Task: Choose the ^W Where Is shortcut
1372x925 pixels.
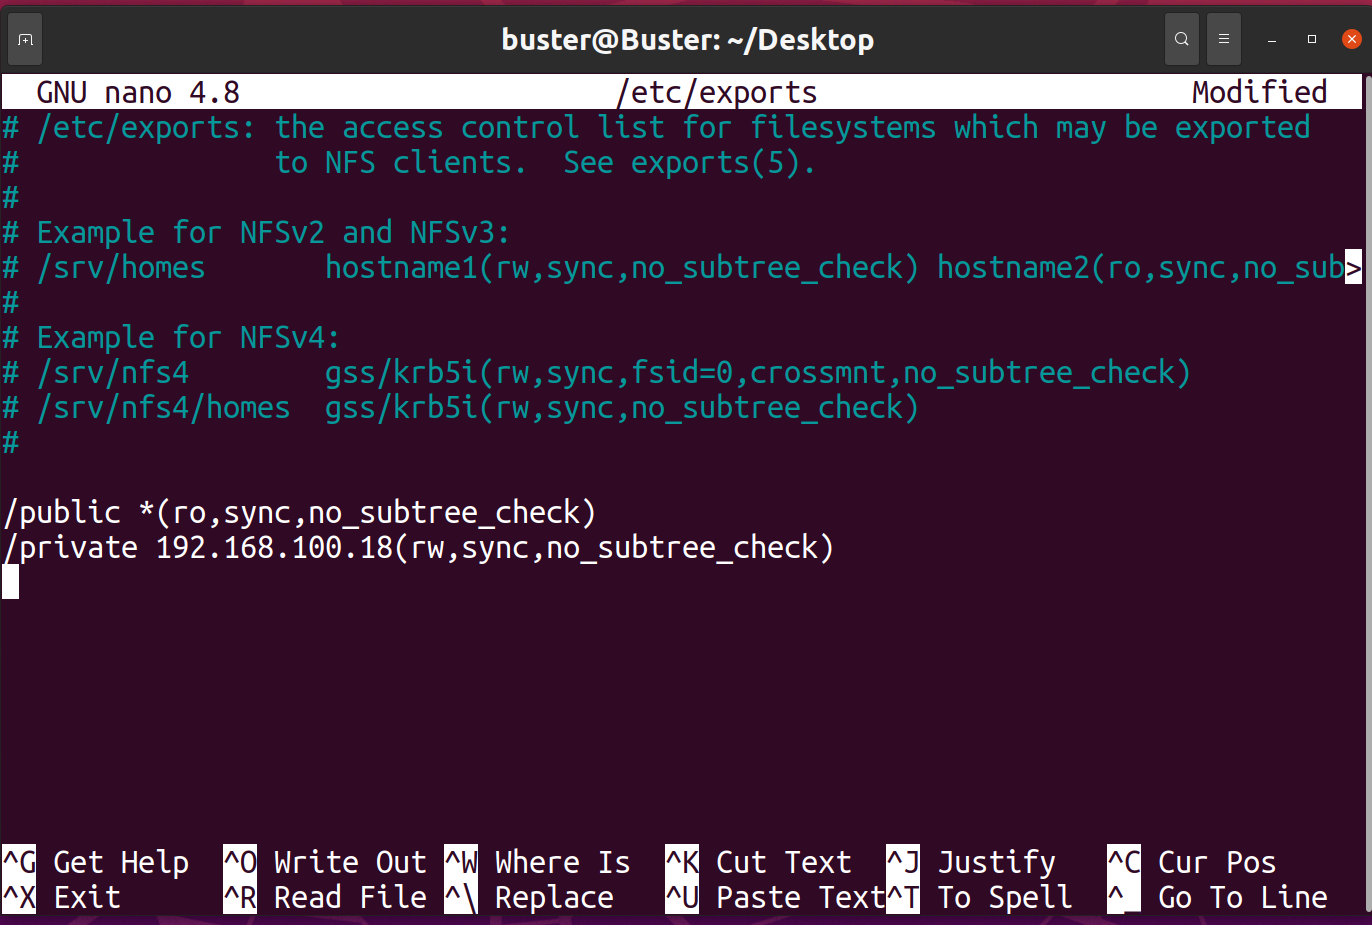Action: click(x=538, y=862)
